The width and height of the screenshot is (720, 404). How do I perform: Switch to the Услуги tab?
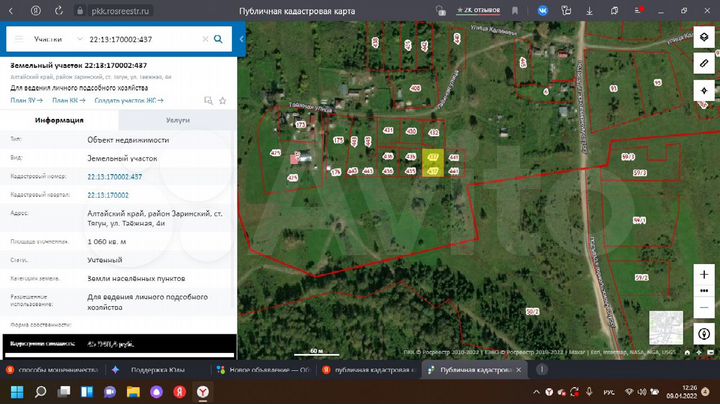[x=178, y=120]
